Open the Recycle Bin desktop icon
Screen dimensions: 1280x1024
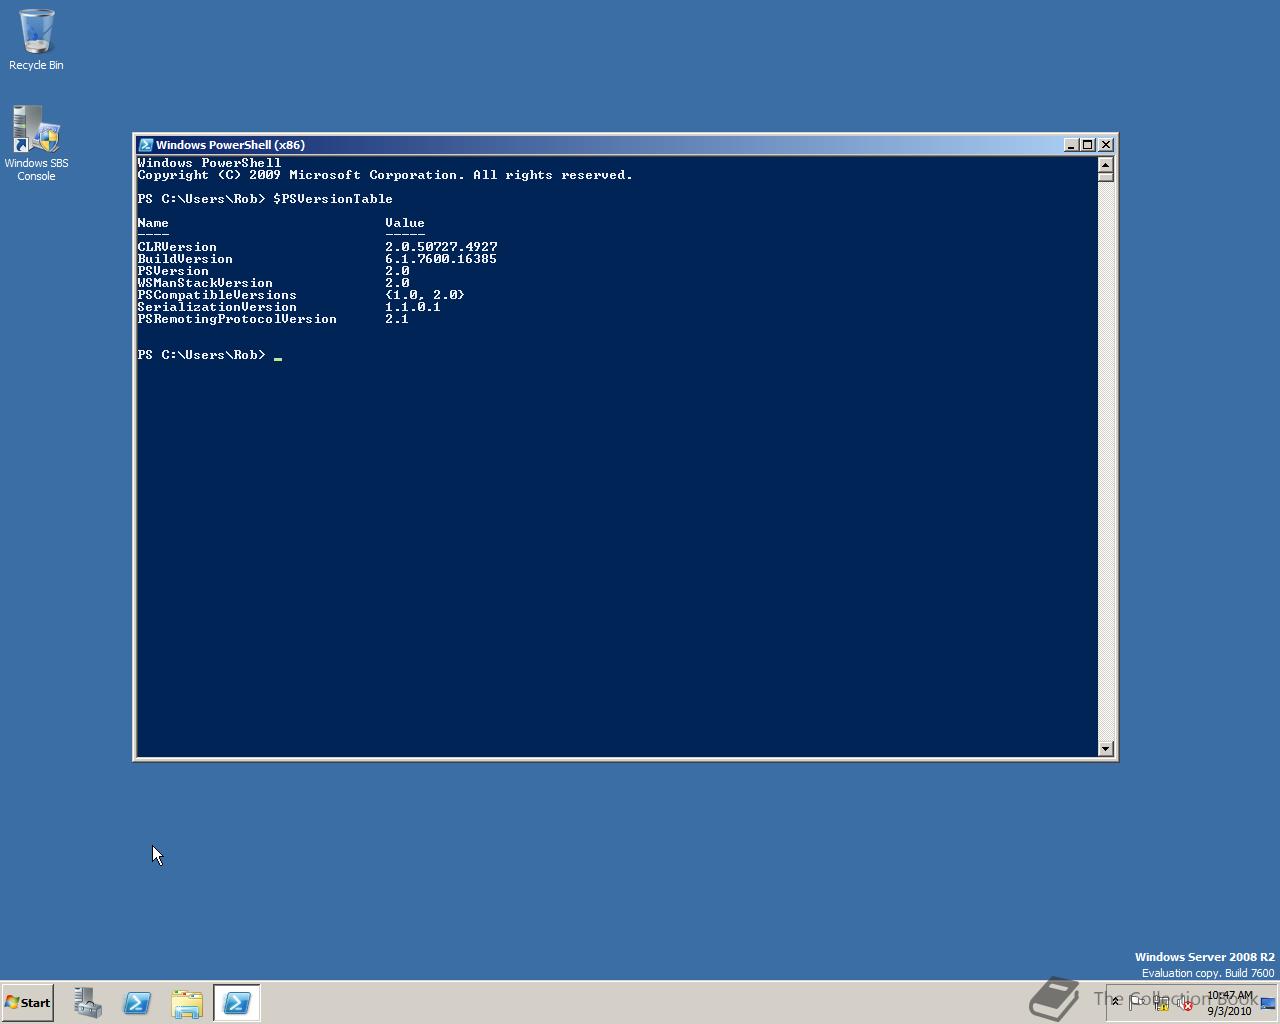[x=36, y=40]
